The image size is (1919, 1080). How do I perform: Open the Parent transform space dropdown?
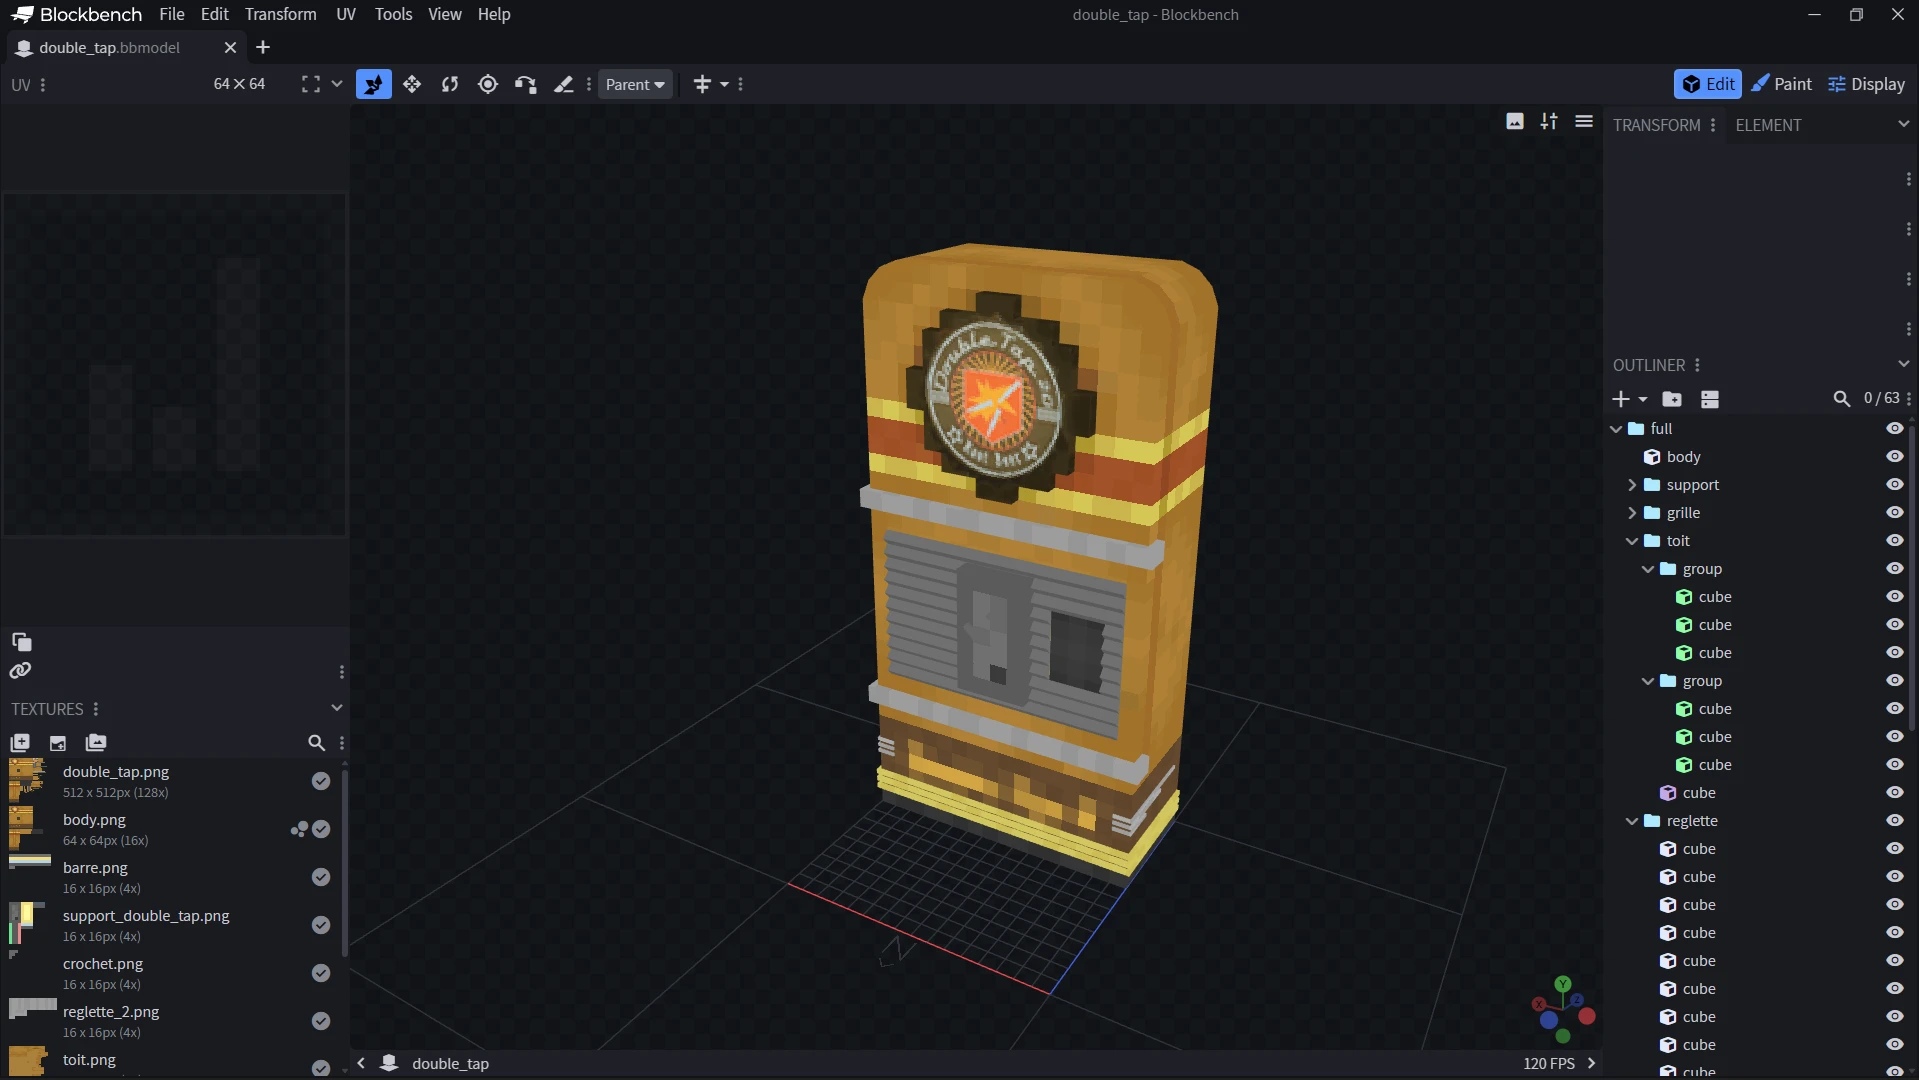pyautogui.click(x=635, y=85)
